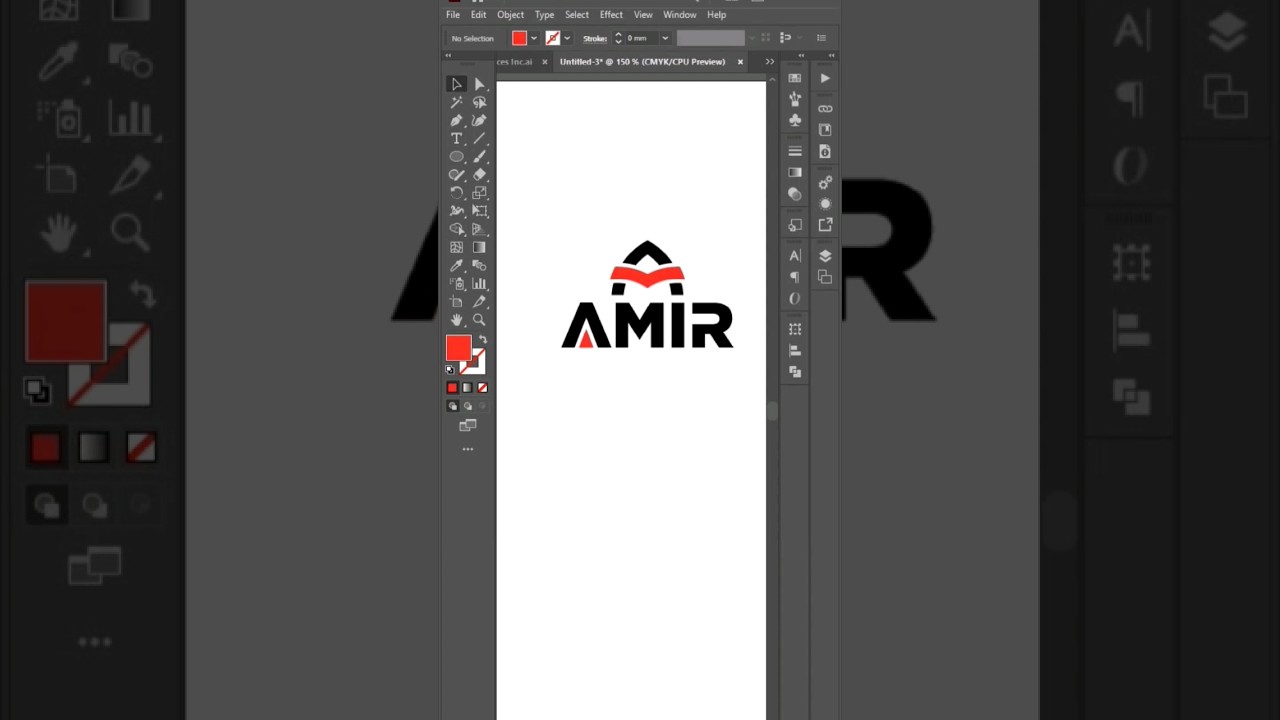Click the Stroke swatch in toolbox
This screenshot has height=720, width=1280.
(476, 364)
